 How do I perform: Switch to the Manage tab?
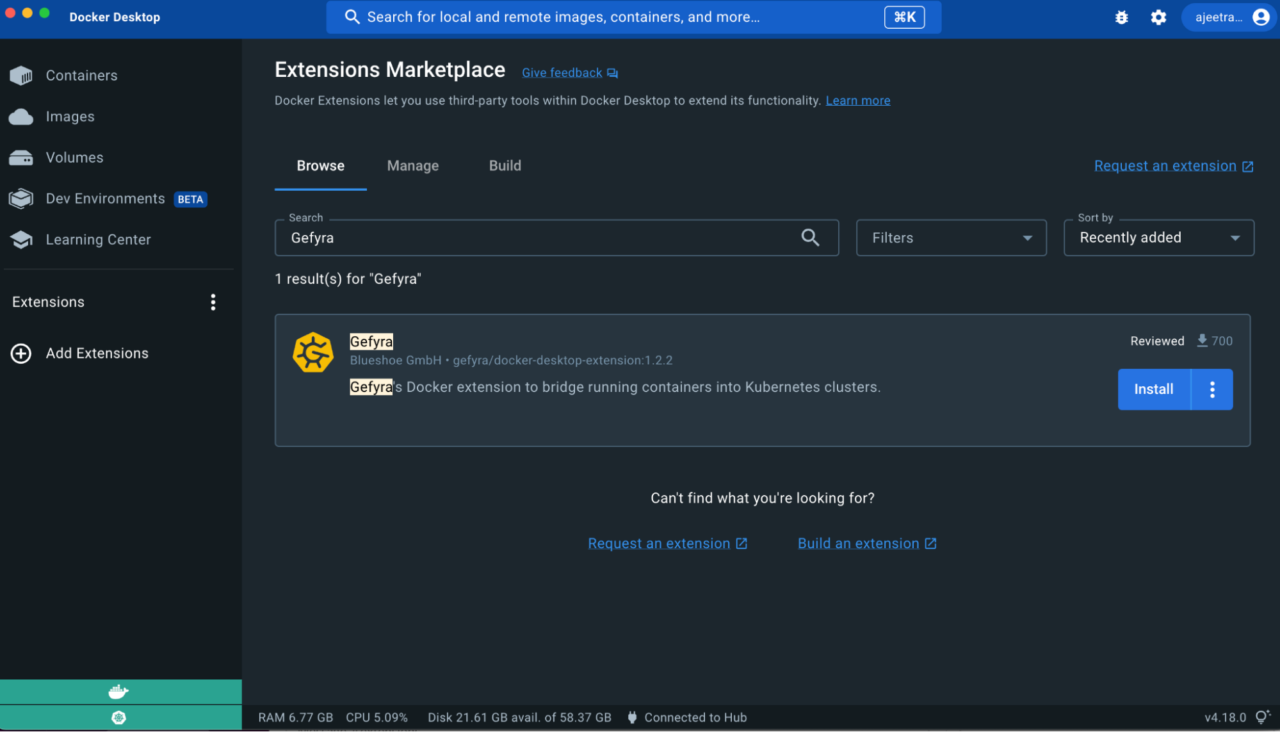(x=413, y=165)
